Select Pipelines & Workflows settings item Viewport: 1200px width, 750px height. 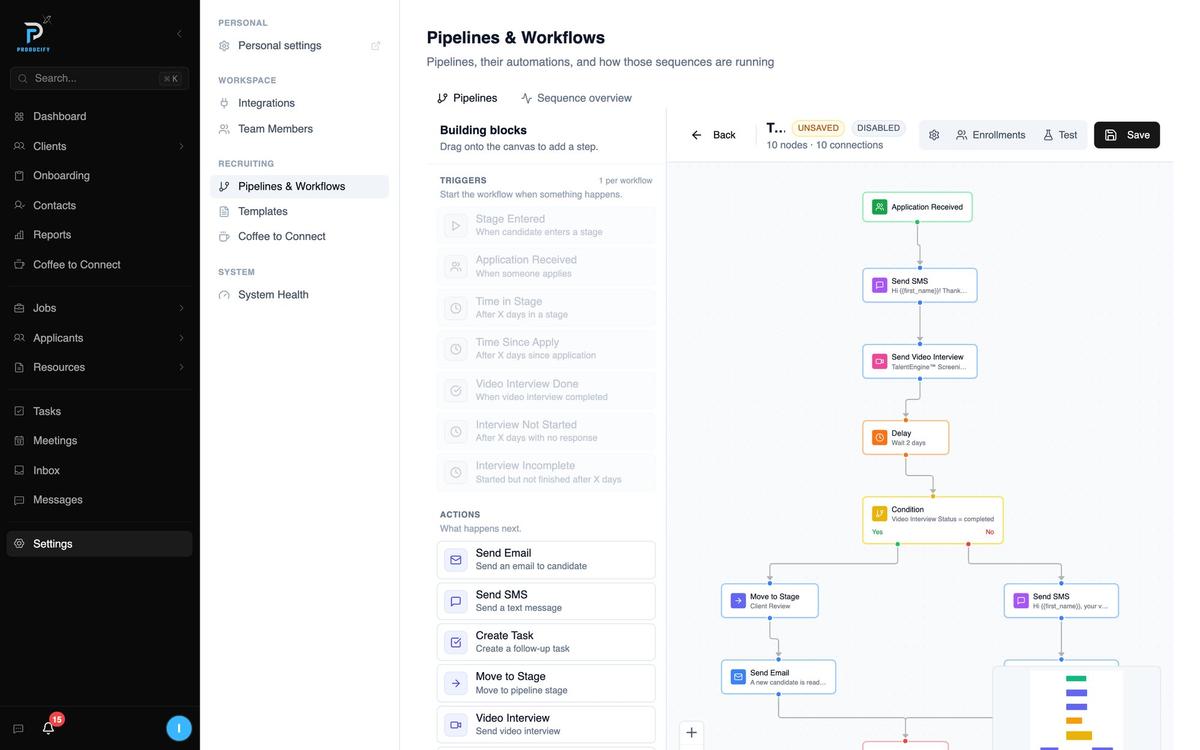[299, 186]
